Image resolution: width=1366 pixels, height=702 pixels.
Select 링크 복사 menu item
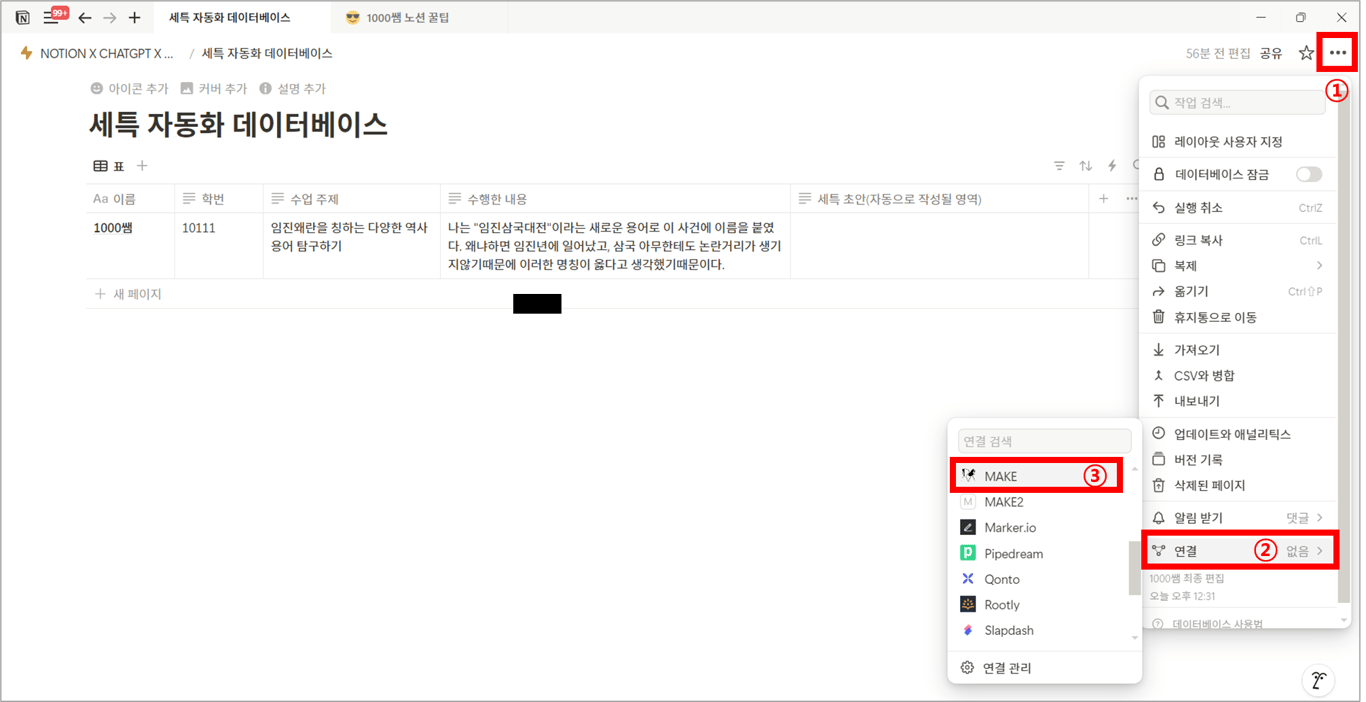1238,240
